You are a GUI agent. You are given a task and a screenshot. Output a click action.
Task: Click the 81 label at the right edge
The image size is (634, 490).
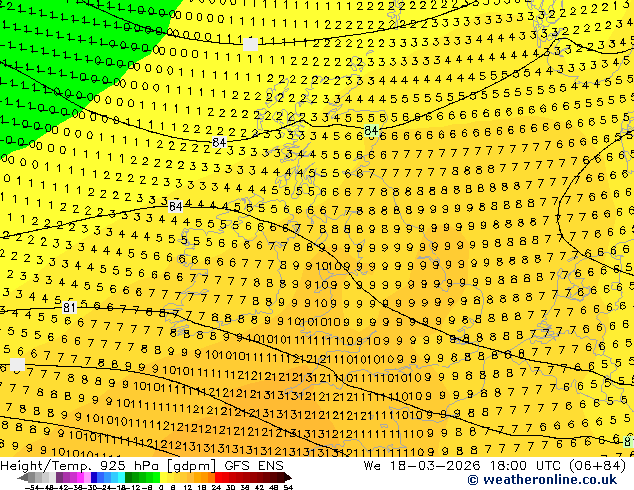(629, 441)
